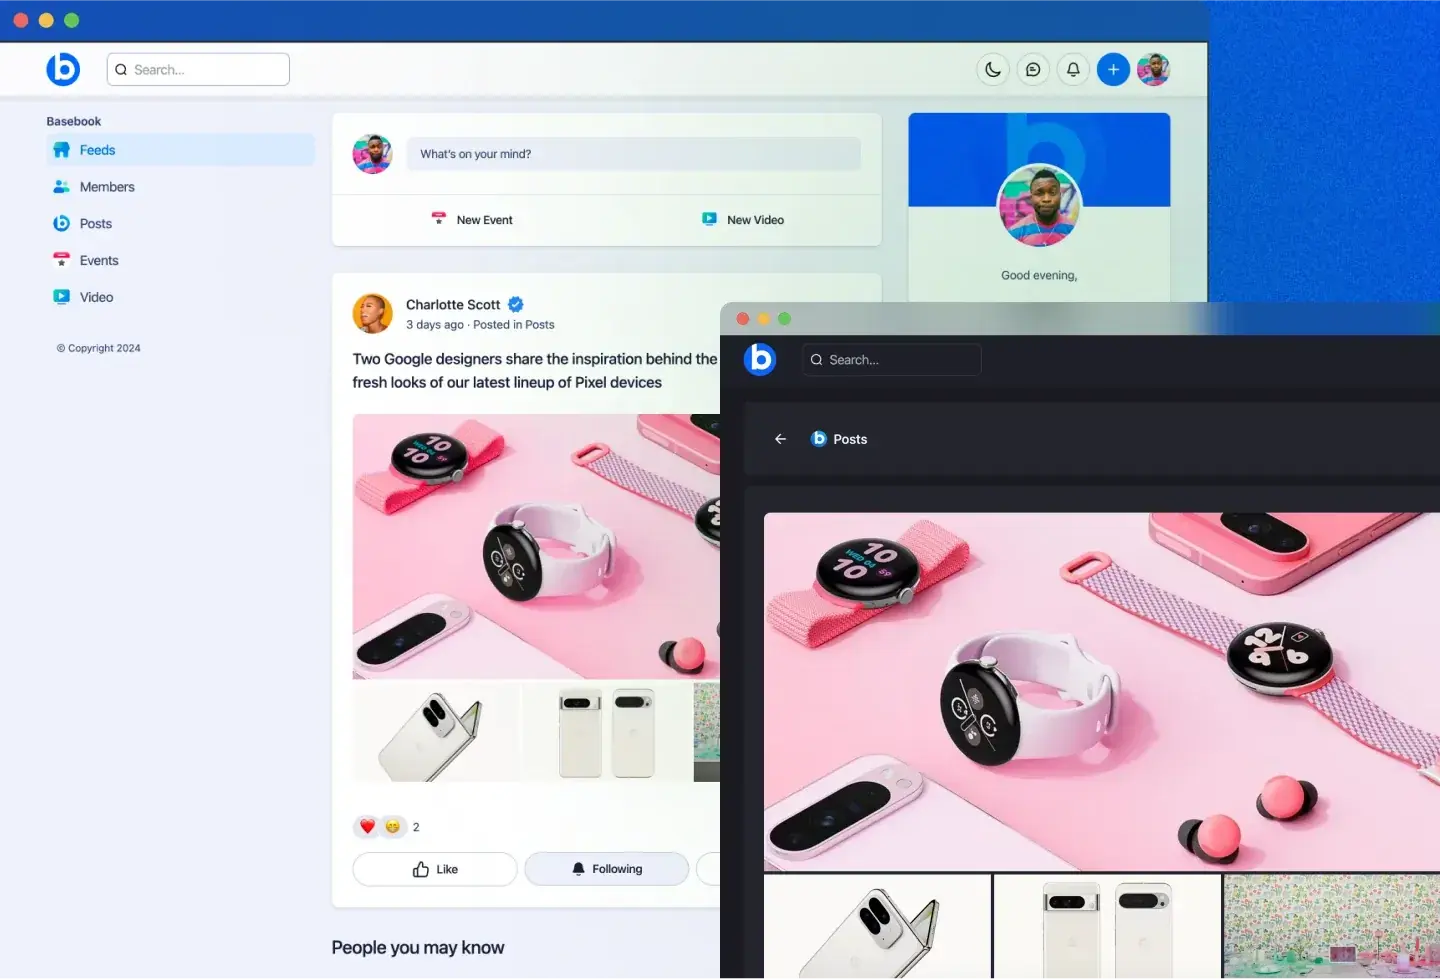
Task: Click the Basebook logo in the light window
Action: point(63,69)
